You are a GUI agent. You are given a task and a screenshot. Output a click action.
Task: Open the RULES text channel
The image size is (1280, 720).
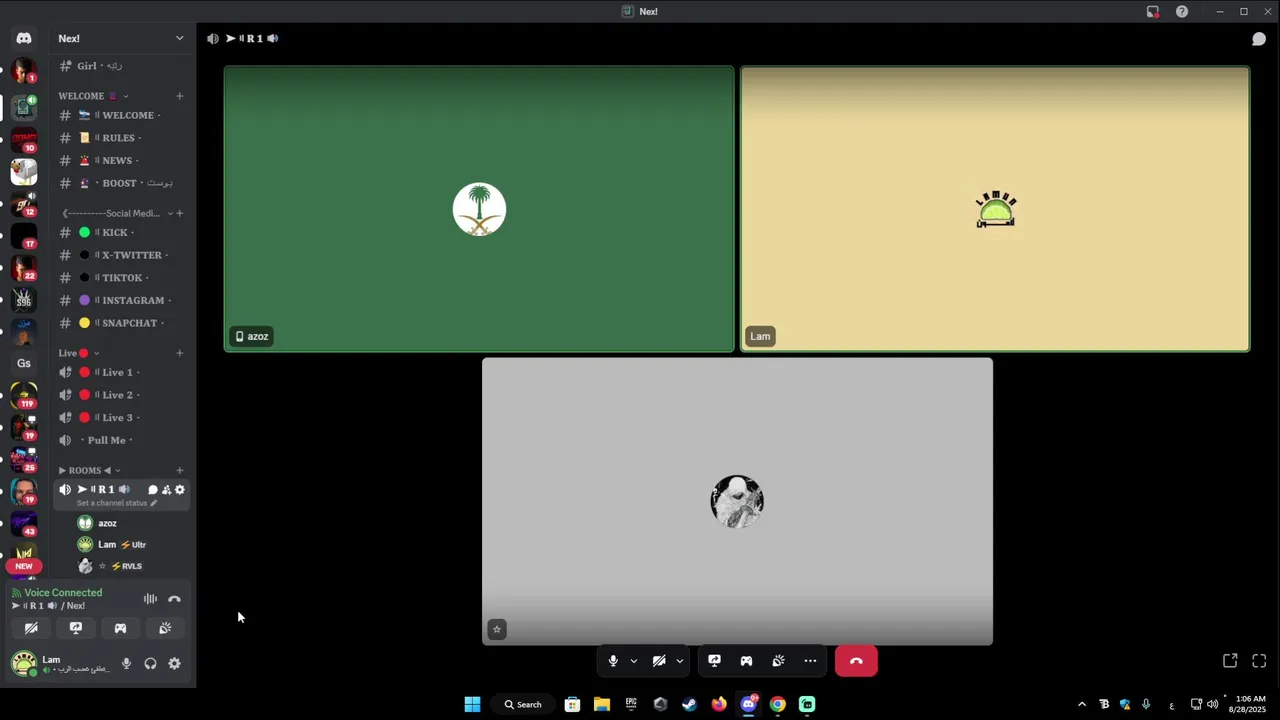121,138
